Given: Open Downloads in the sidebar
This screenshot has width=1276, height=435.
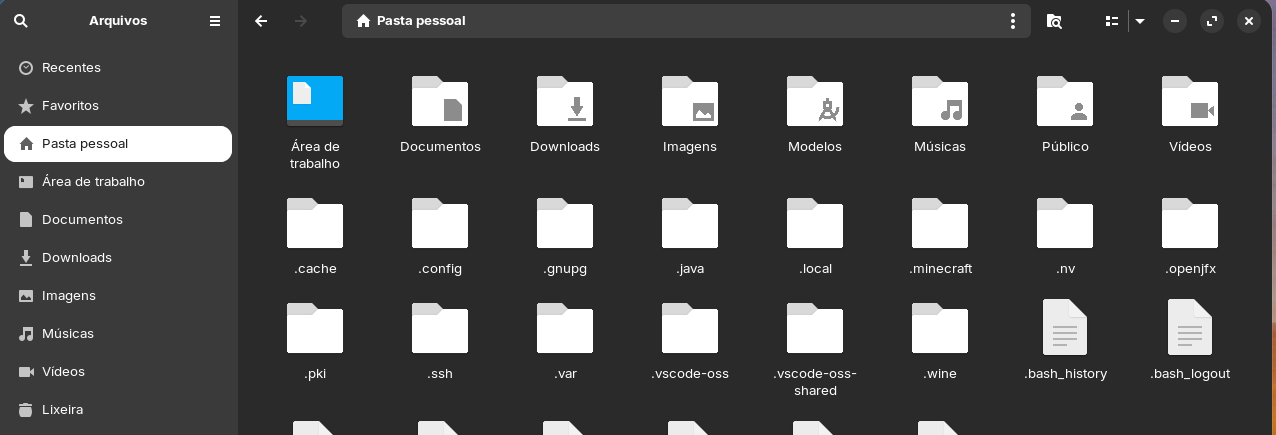Looking at the screenshot, I should tap(118, 257).
